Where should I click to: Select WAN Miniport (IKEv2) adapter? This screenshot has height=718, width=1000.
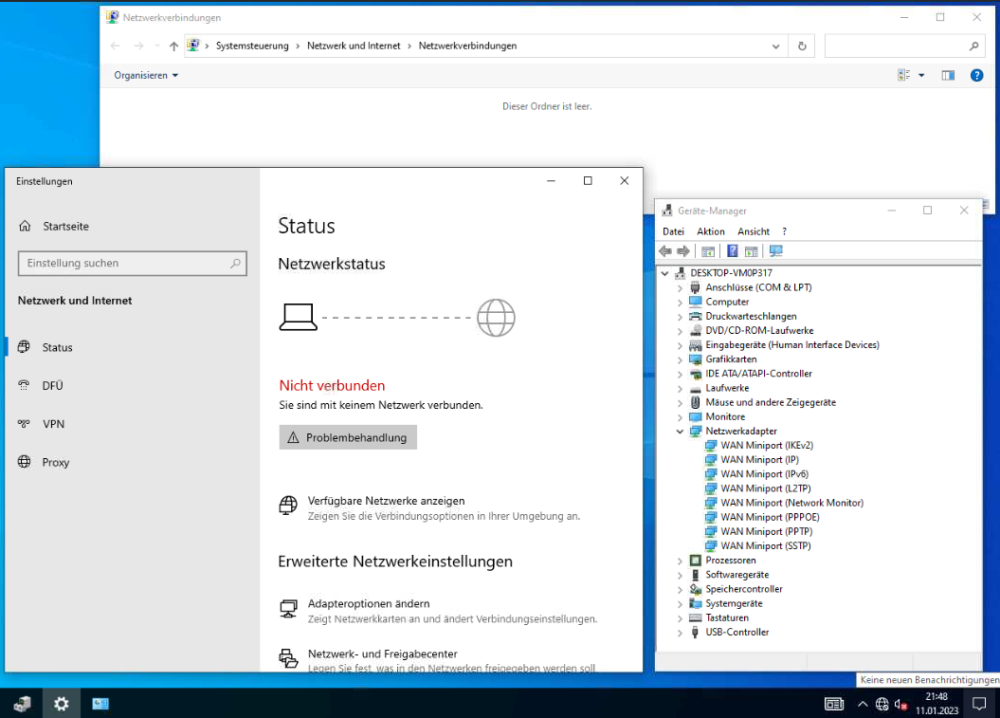point(767,445)
